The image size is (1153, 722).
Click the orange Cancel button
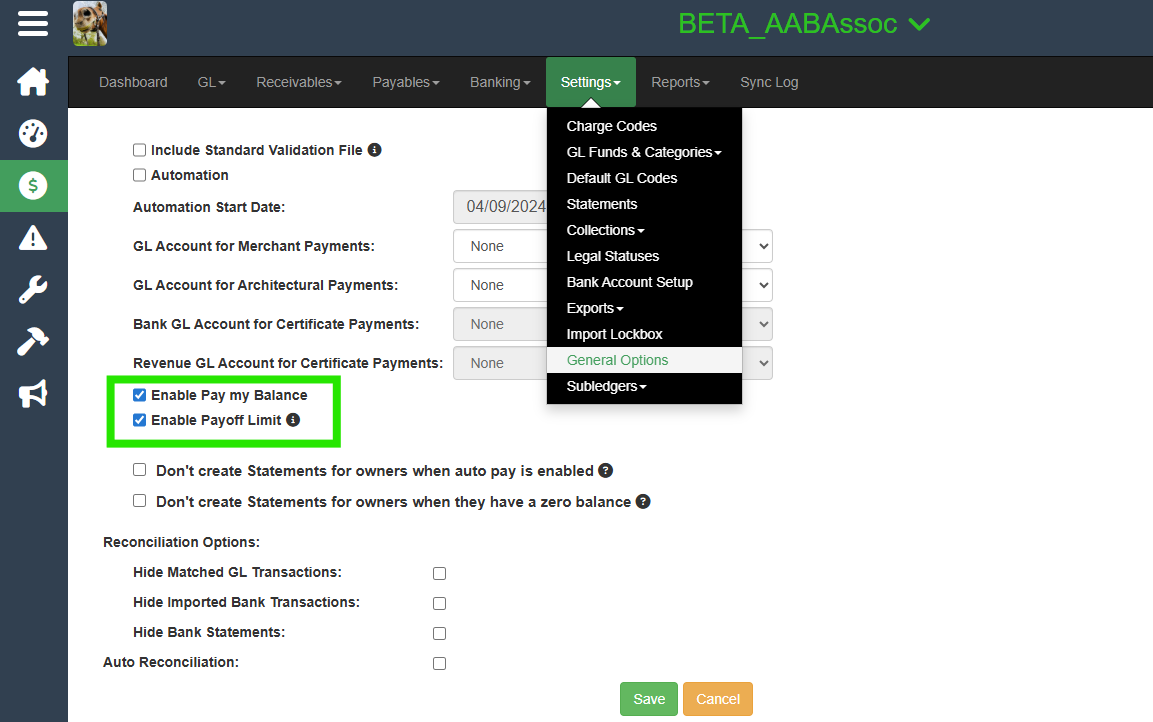click(717, 699)
